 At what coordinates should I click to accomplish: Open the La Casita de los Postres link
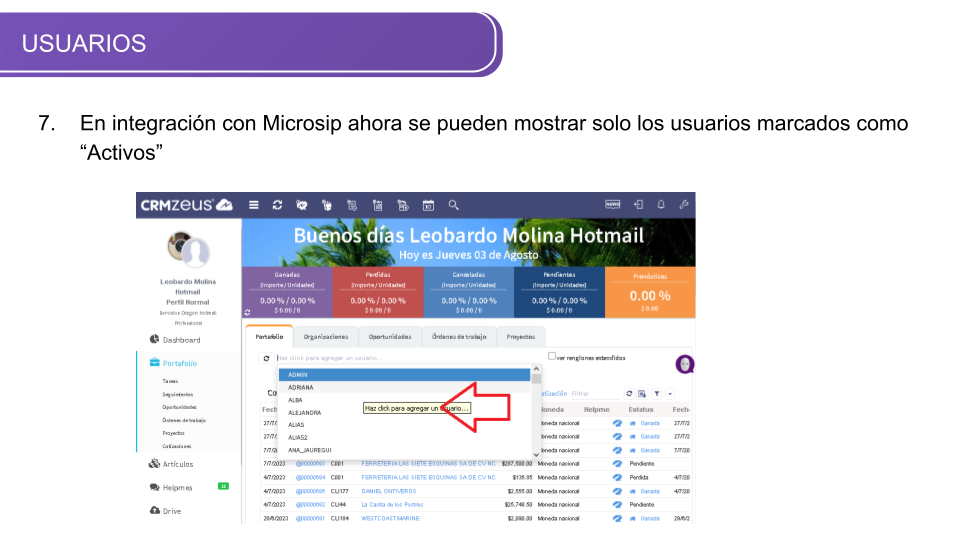[x=392, y=504]
